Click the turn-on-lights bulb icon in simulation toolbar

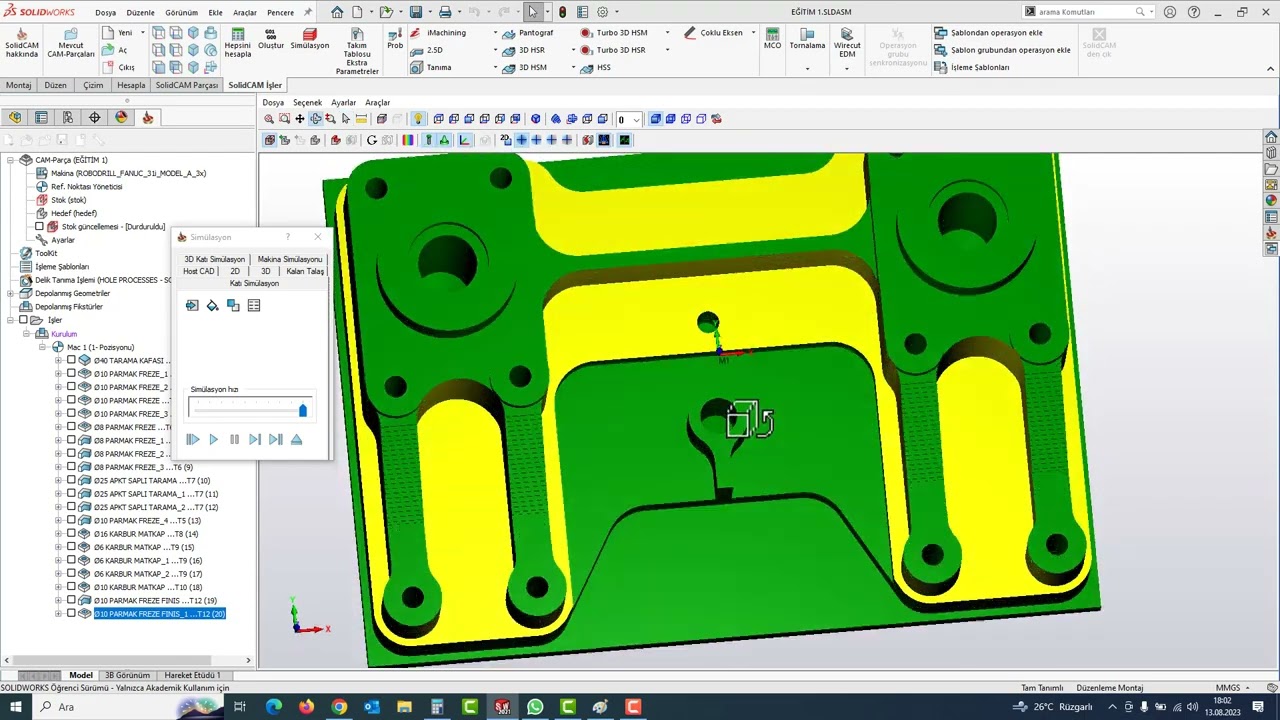coord(419,119)
